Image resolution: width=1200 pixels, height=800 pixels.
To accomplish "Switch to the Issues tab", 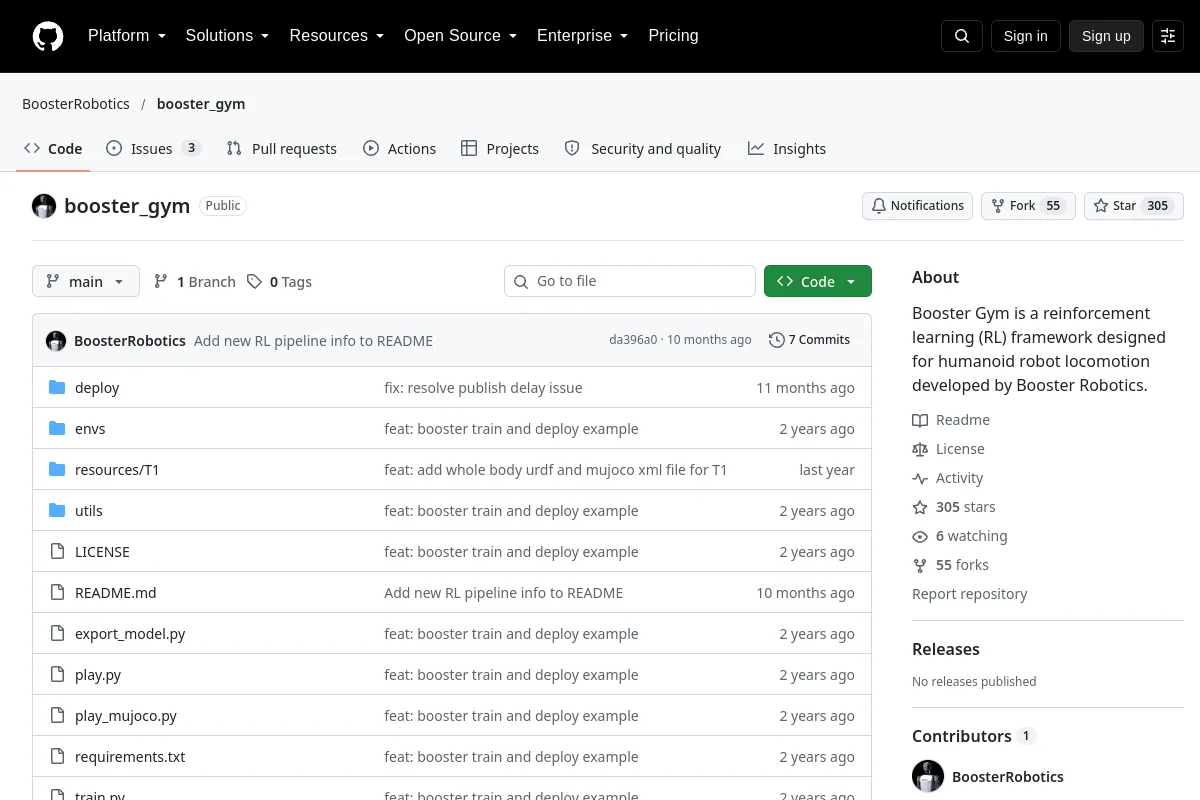I will pos(154,149).
